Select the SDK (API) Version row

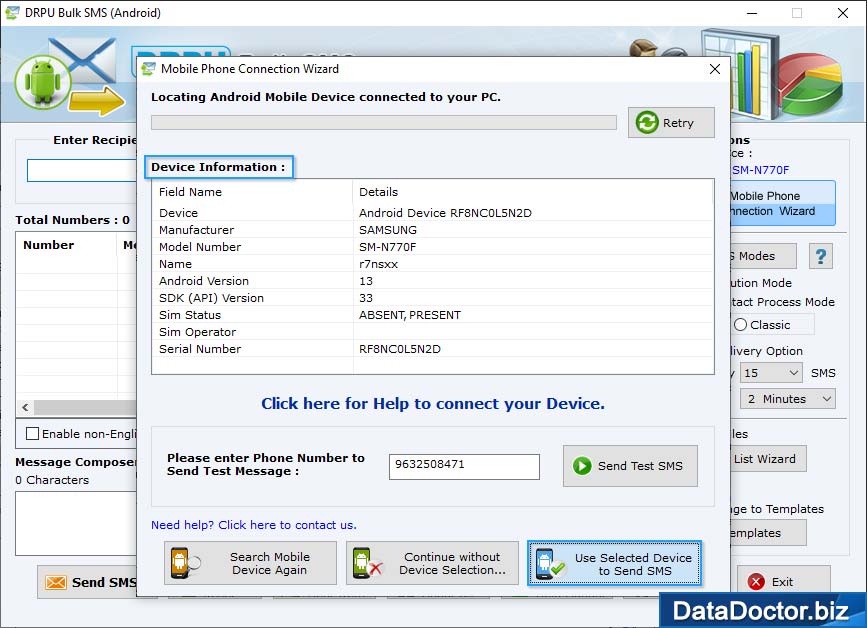pos(432,298)
